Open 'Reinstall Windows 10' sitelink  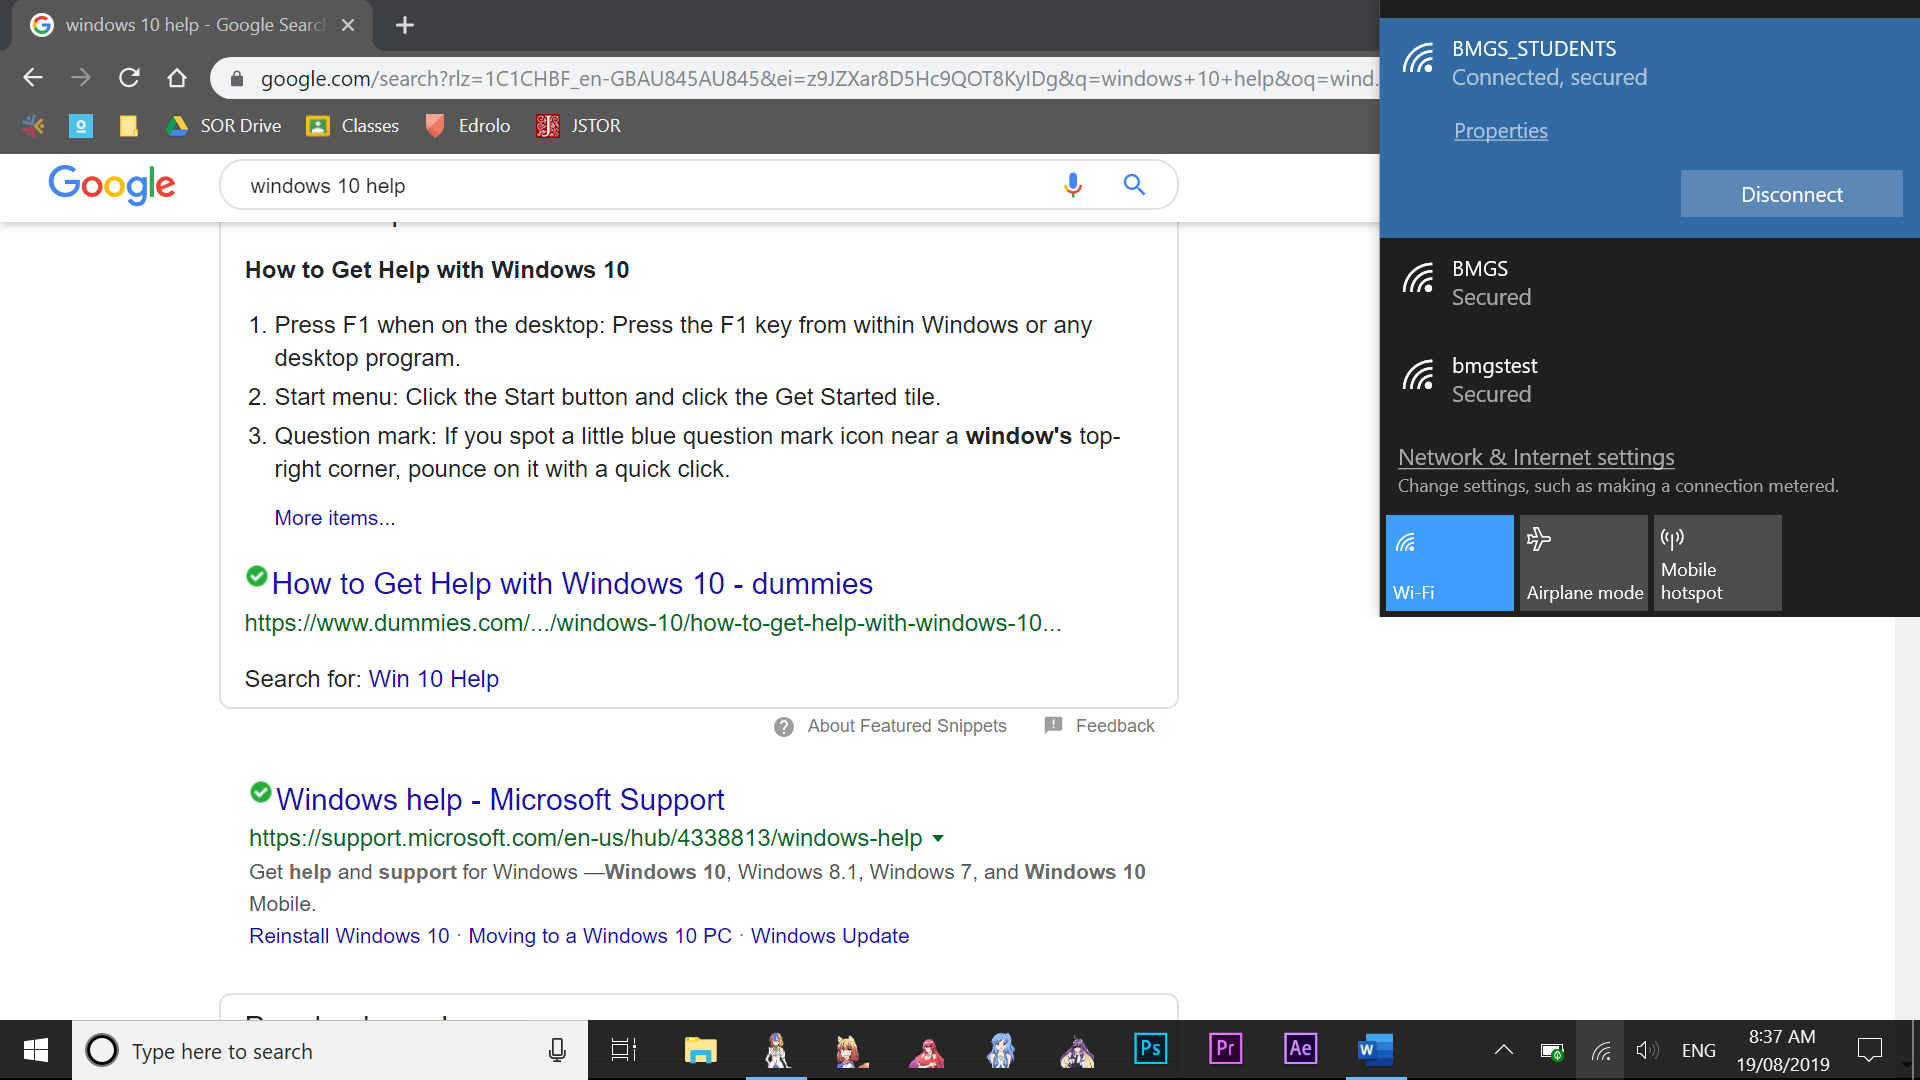click(349, 936)
